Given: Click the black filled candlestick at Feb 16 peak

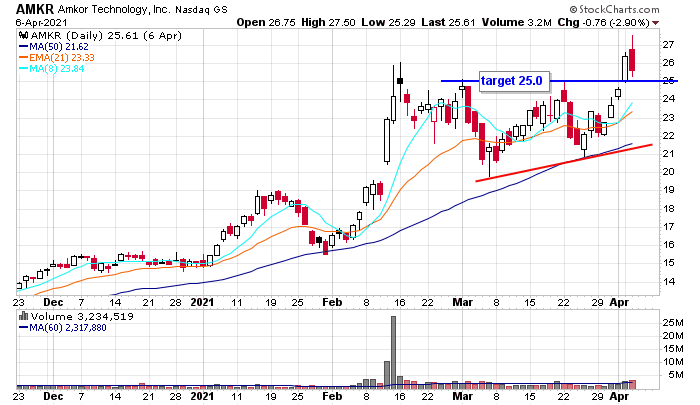Looking at the screenshot, I should [400, 81].
